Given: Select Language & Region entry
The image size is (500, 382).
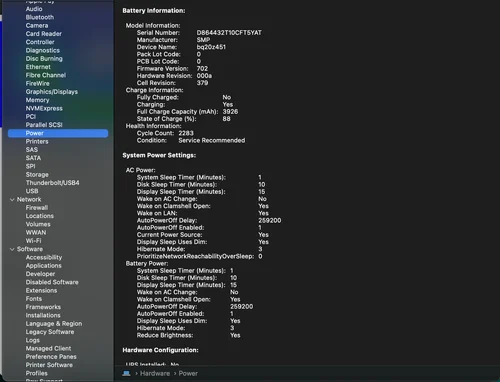Looking at the screenshot, I should coord(54,324).
